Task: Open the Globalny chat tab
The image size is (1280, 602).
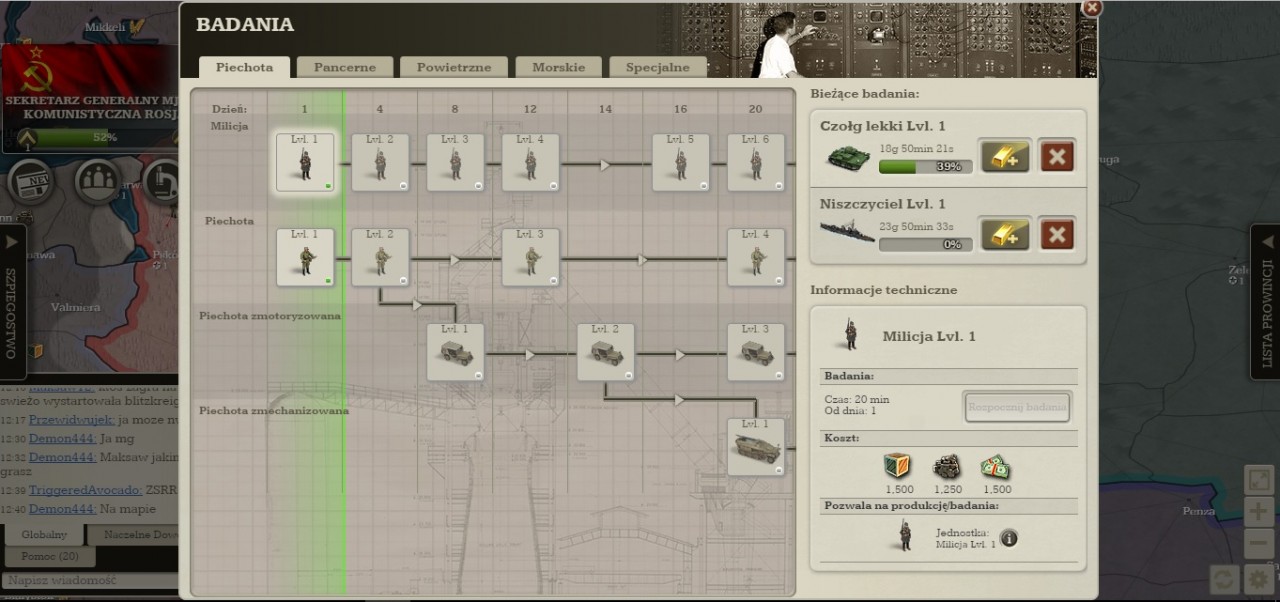Action: (45, 534)
